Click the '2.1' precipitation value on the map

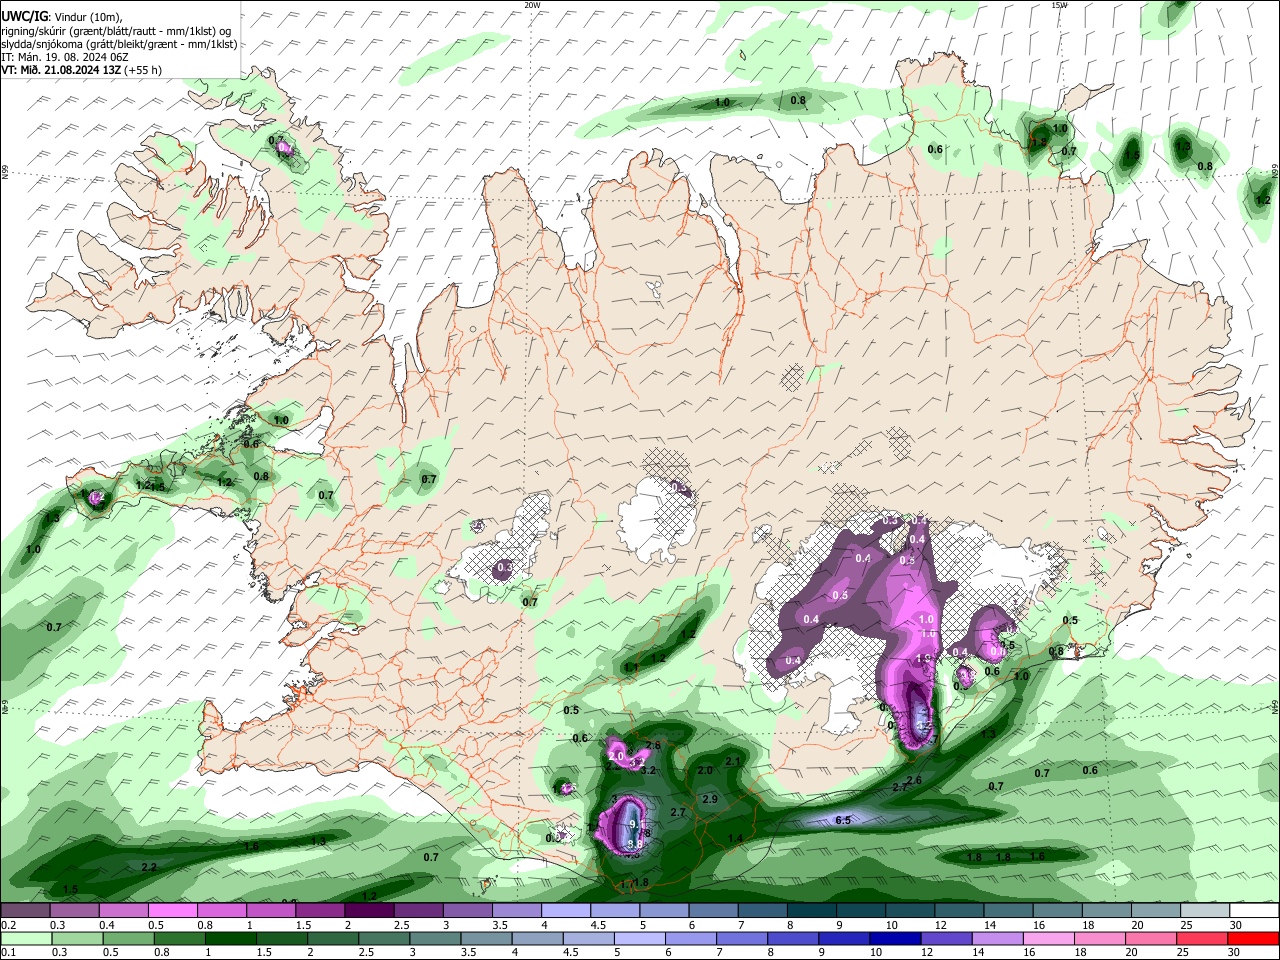732,762
